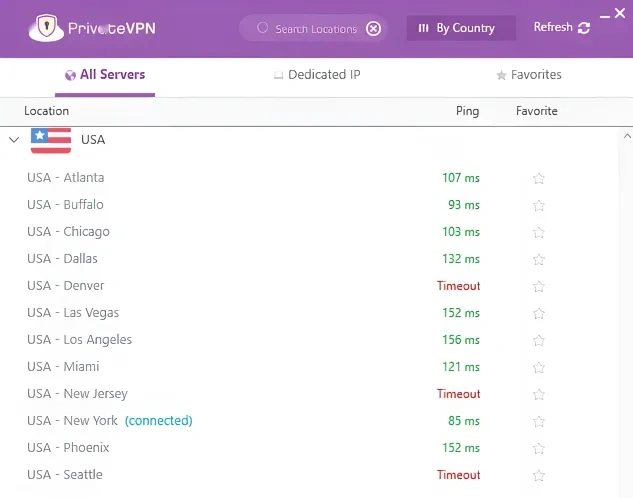Image resolution: width=633 pixels, height=498 pixels.
Task: Favorite Los Angeles with its star
Action: tap(539, 340)
